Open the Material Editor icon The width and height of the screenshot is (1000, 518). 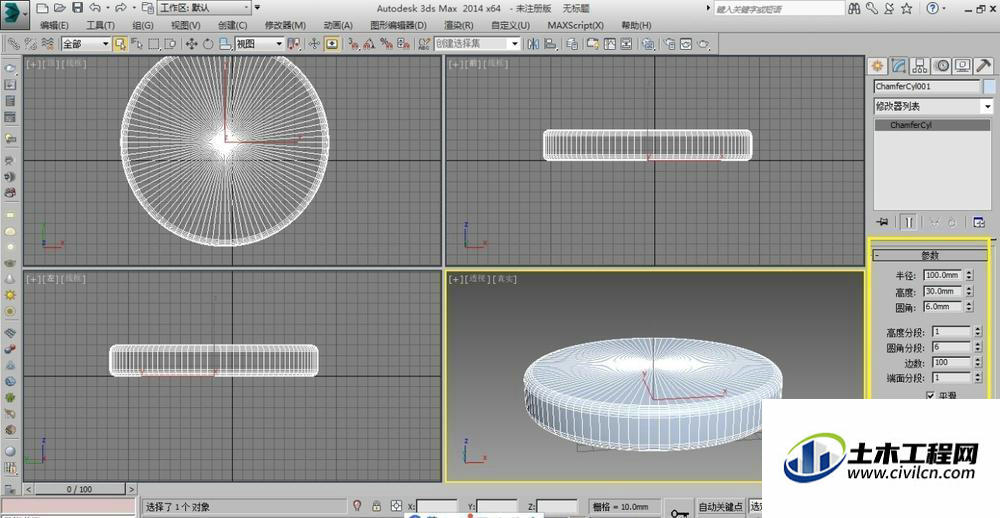point(648,43)
